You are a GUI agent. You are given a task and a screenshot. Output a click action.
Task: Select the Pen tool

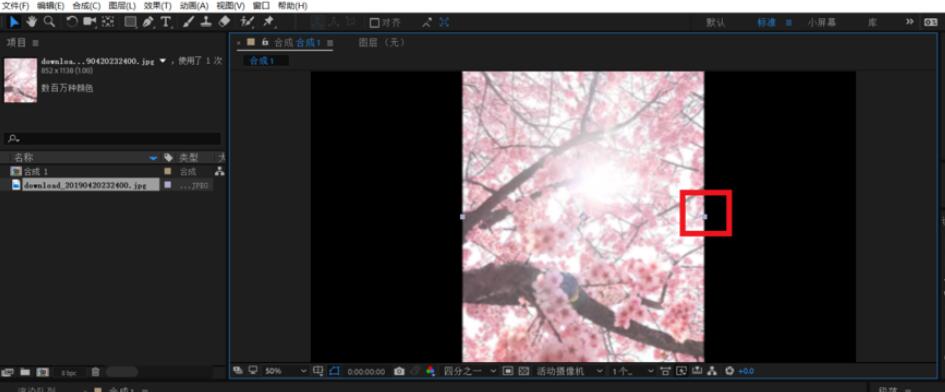148,22
